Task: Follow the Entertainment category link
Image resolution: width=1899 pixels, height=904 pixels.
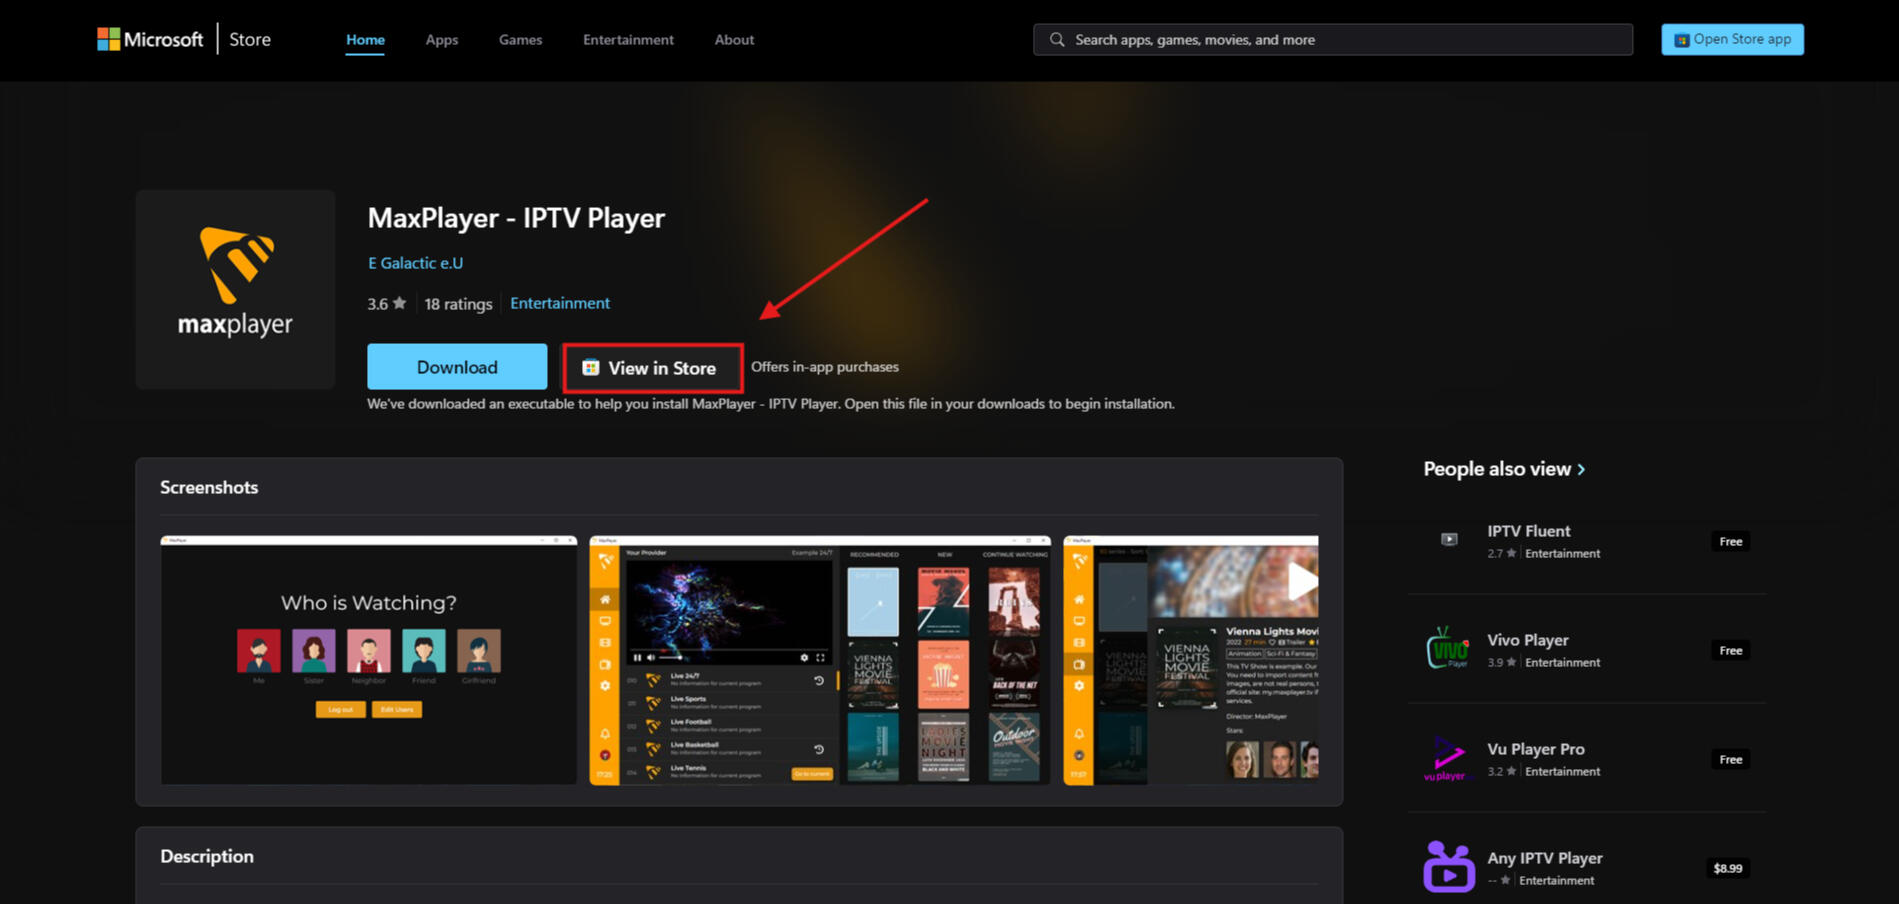Action: click(559, 303)
